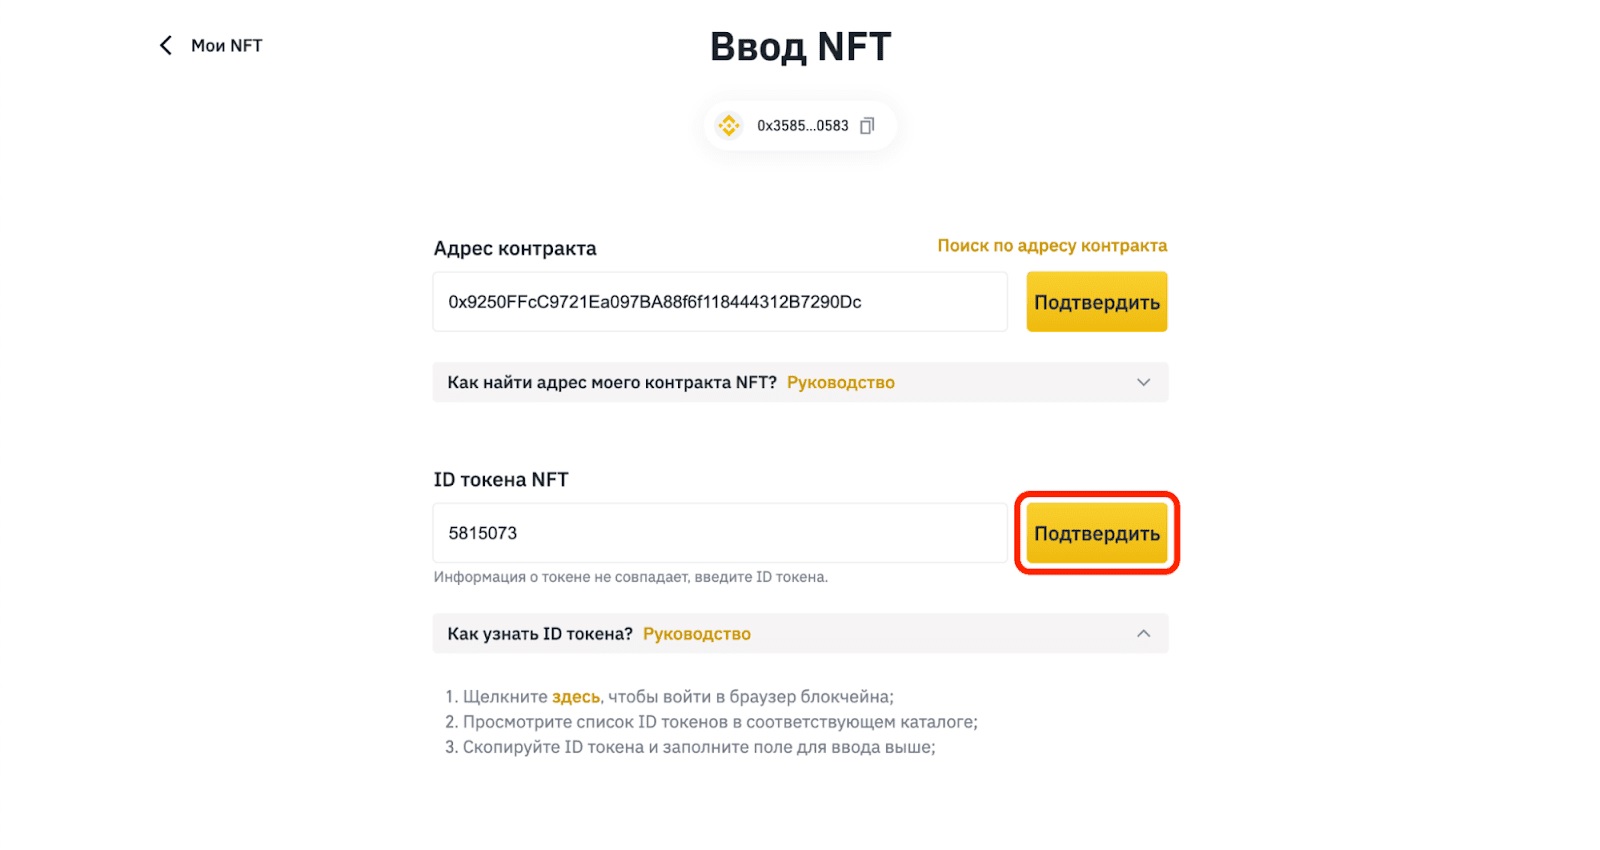This screenshot has width=1600, height=850.
Task: Open the Руководство link about token IDs
Action: pyautogui.click(x=697, y=633)
